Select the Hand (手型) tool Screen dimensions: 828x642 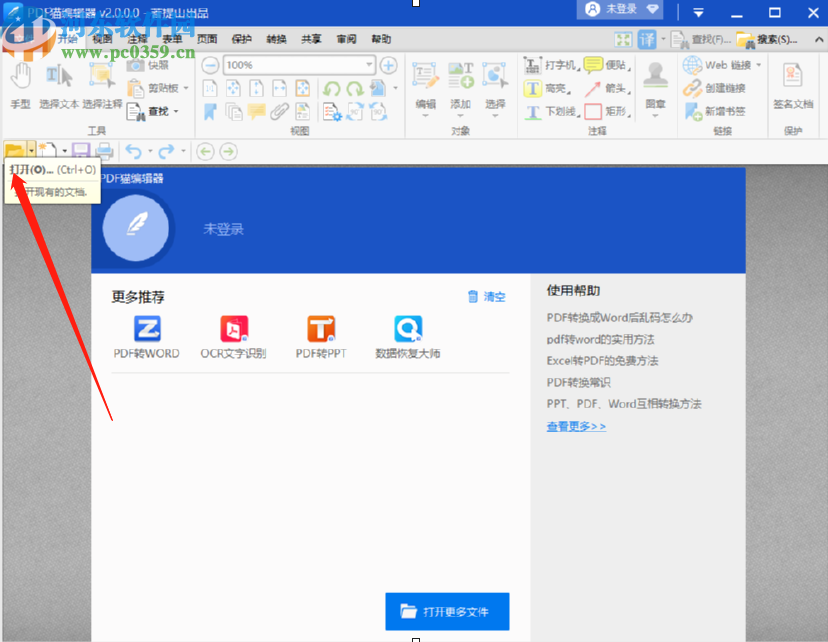21,86
